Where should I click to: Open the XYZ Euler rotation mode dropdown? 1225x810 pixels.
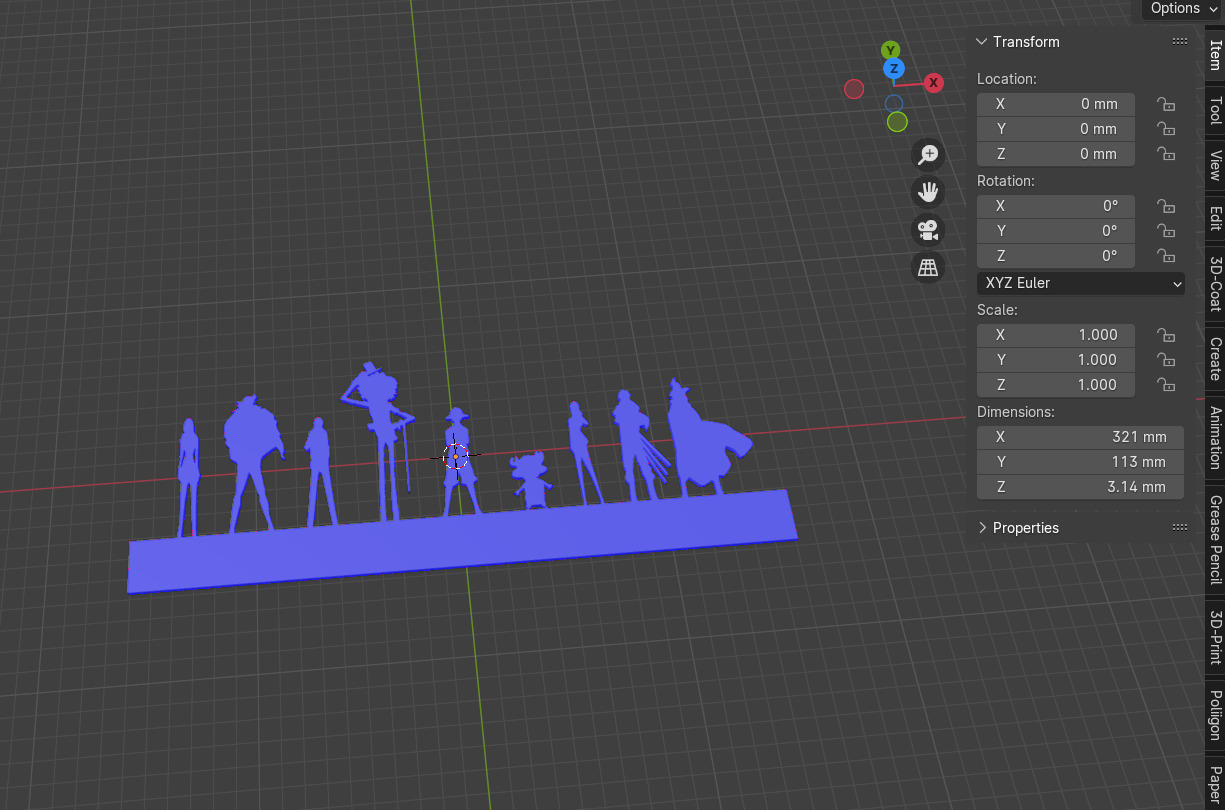pyautogui.click(x=1081, y=283)
